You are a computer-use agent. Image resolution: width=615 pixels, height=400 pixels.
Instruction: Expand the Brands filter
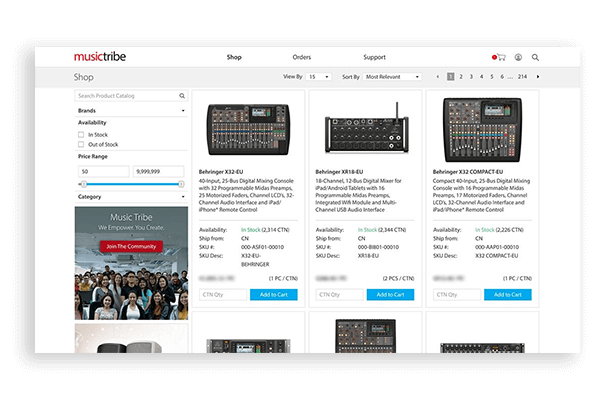click(x=131, y=111)
